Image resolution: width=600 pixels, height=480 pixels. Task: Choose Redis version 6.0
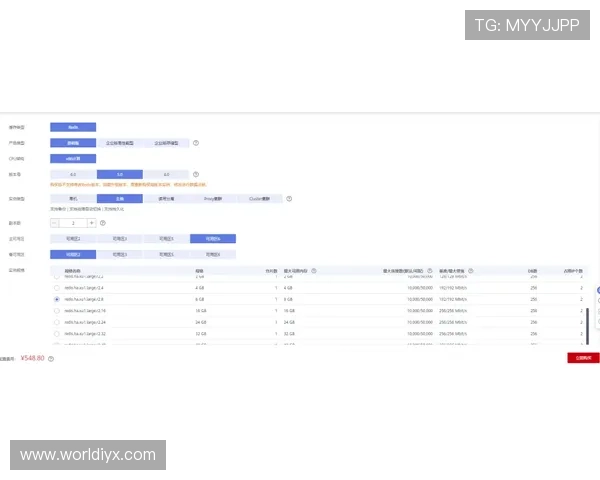click(166, 174)
